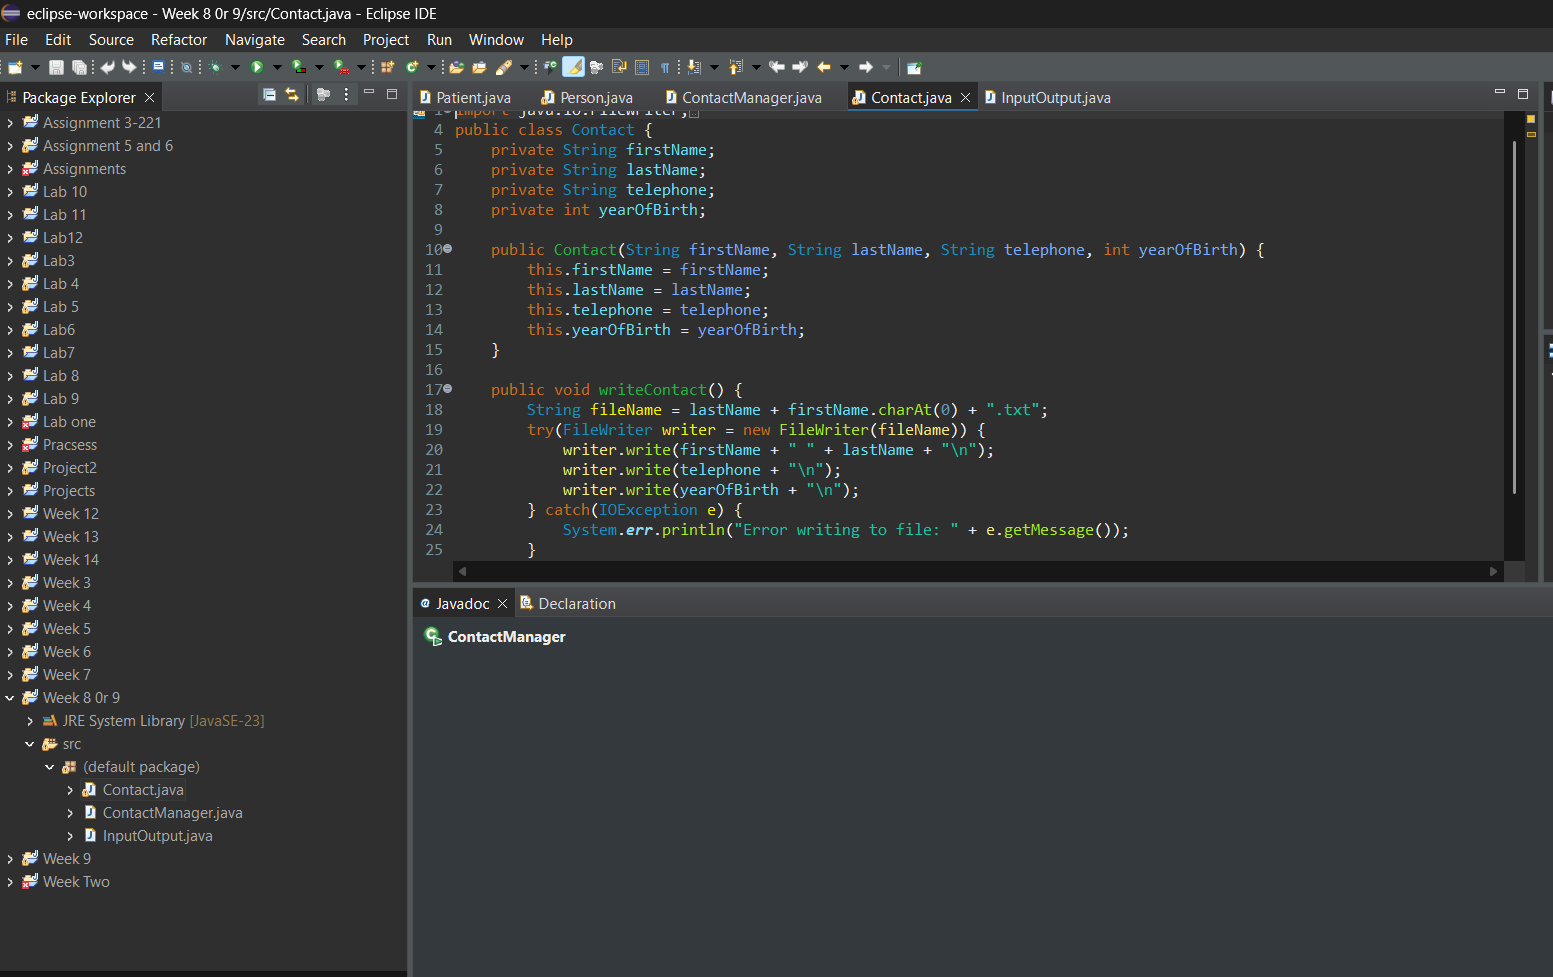Collapse the Week 8 0r 9 project

click(x=10, y=698)
